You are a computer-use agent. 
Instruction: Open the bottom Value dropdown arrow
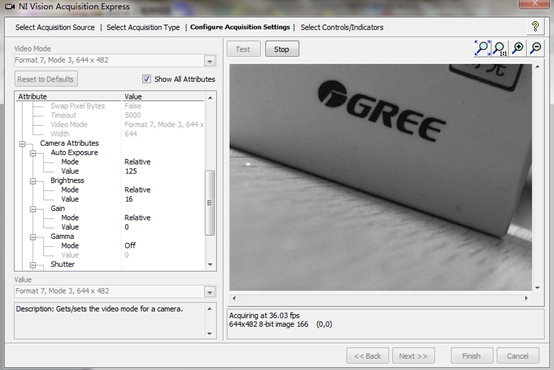(210, 292)
